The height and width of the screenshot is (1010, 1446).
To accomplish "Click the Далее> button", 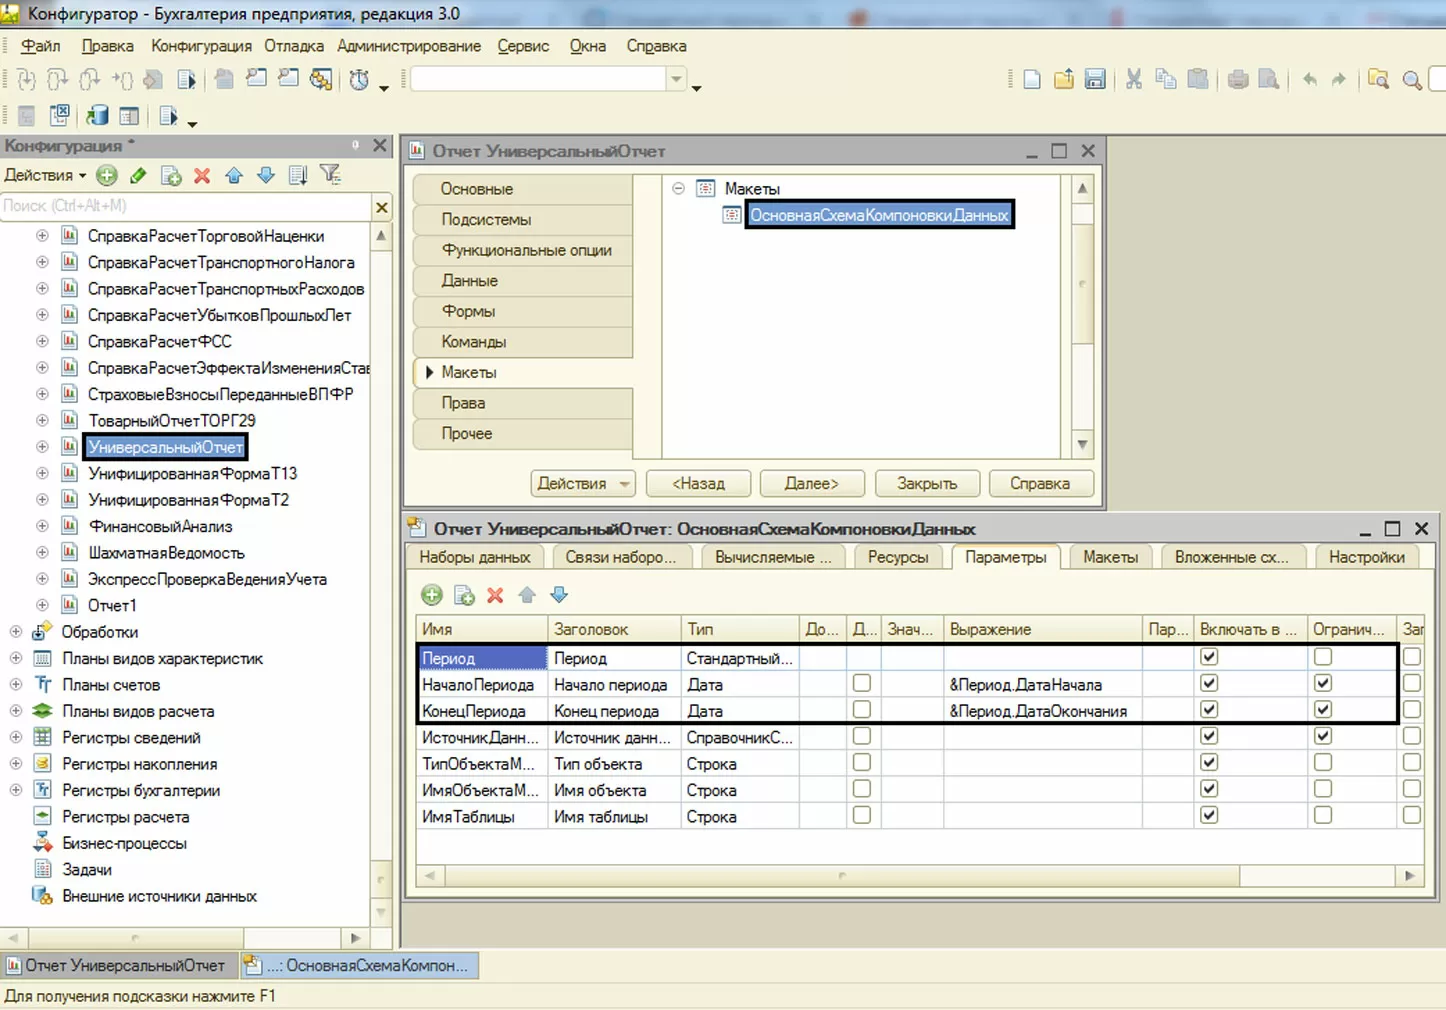I will (x=811, y=484).
